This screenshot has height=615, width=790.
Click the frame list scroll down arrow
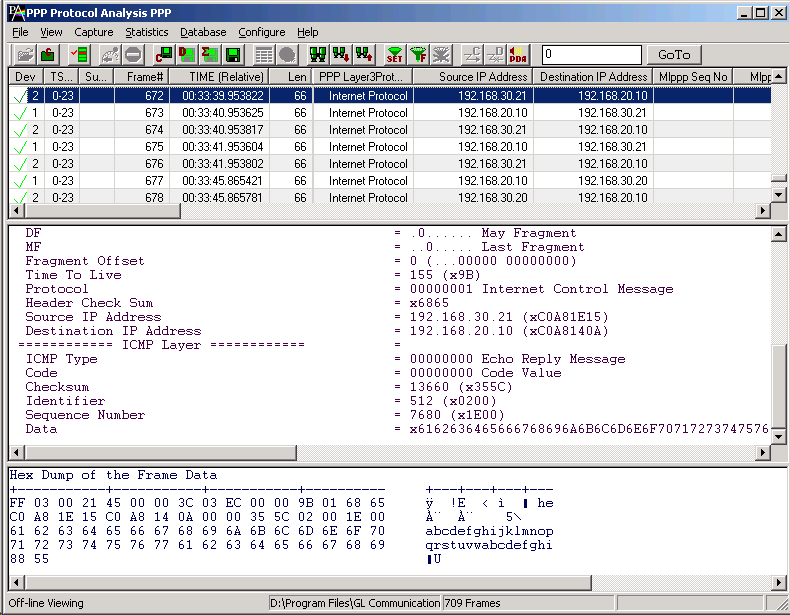[778, 195]
